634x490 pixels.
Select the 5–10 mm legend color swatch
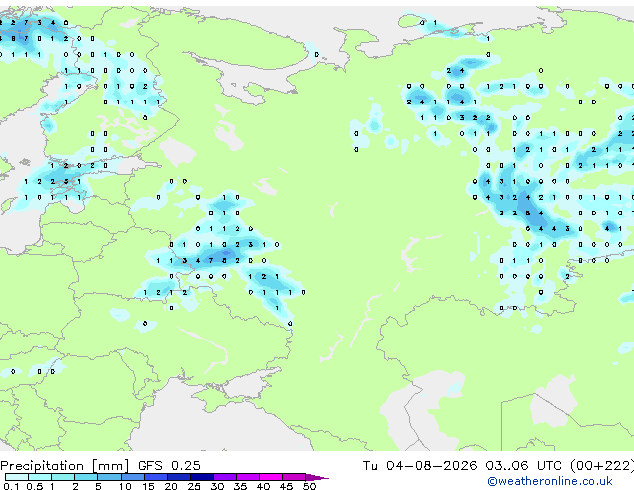pos(109,477)
